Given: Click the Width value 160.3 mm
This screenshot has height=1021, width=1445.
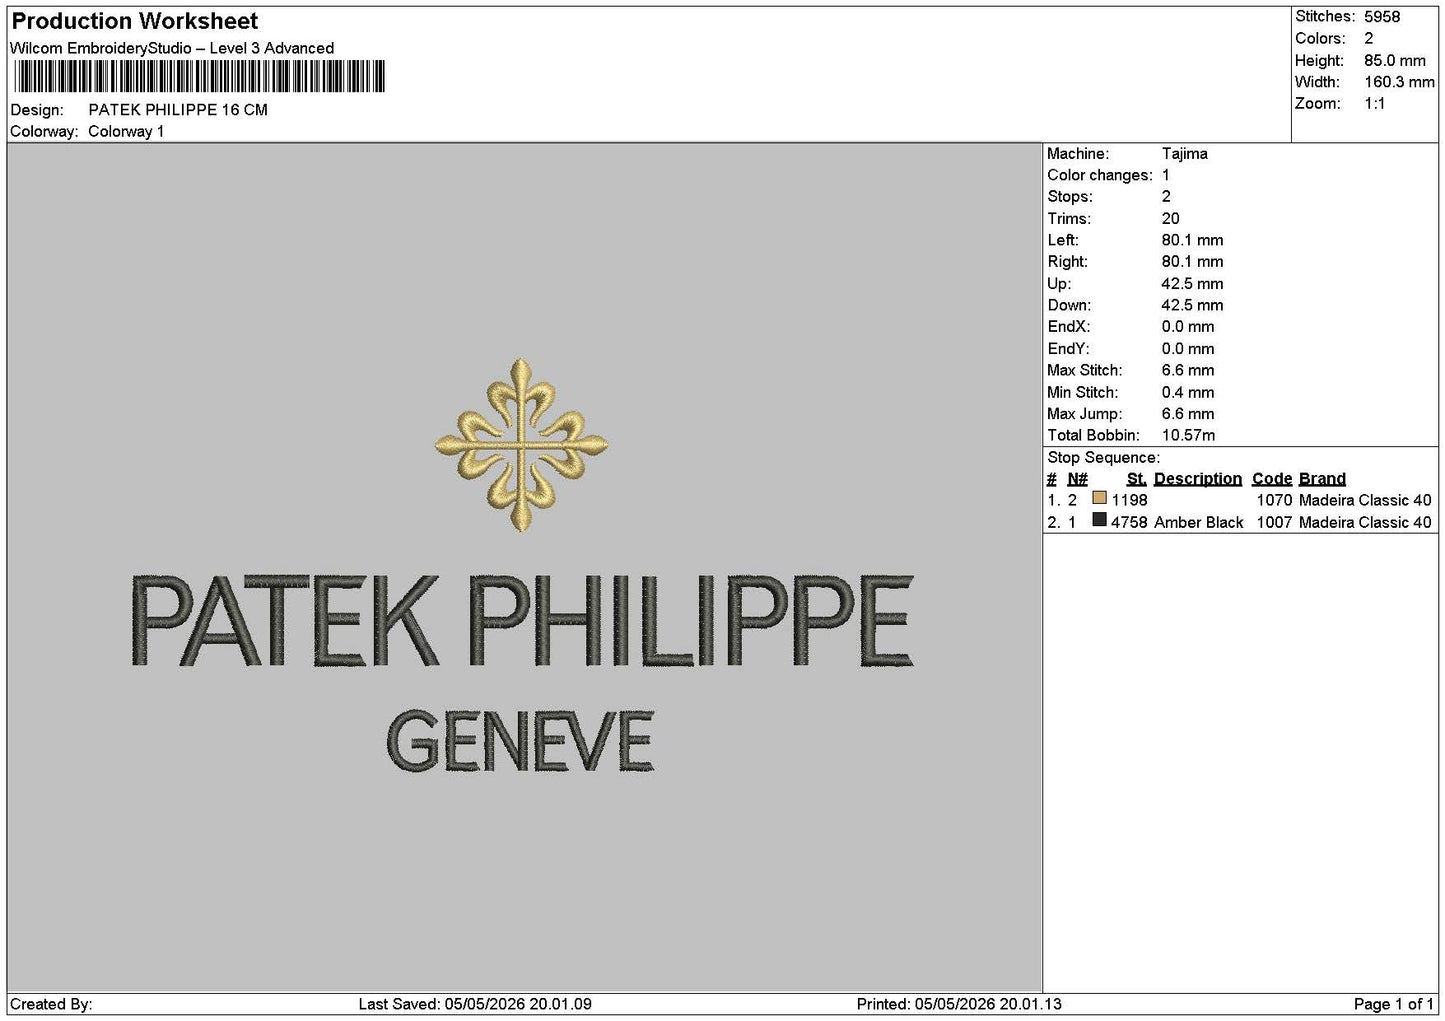Looking at the screenshot, I should [x=1399, y=82].
